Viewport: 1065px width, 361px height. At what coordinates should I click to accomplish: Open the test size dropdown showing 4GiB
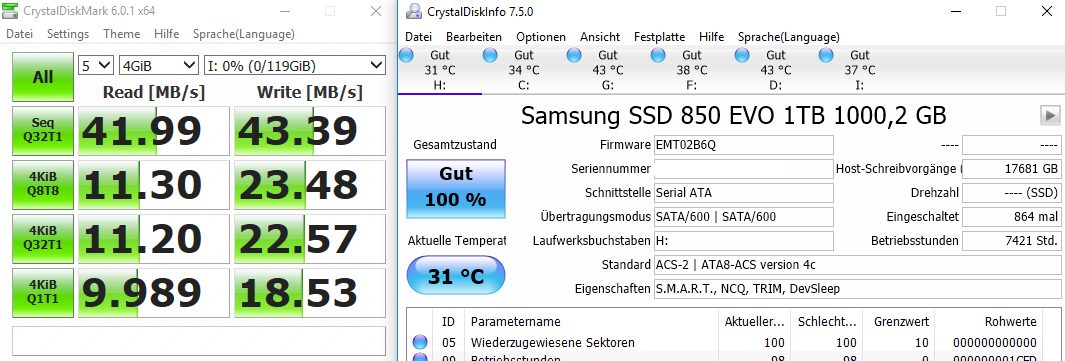pyautogui.click(x=158, y=66)
